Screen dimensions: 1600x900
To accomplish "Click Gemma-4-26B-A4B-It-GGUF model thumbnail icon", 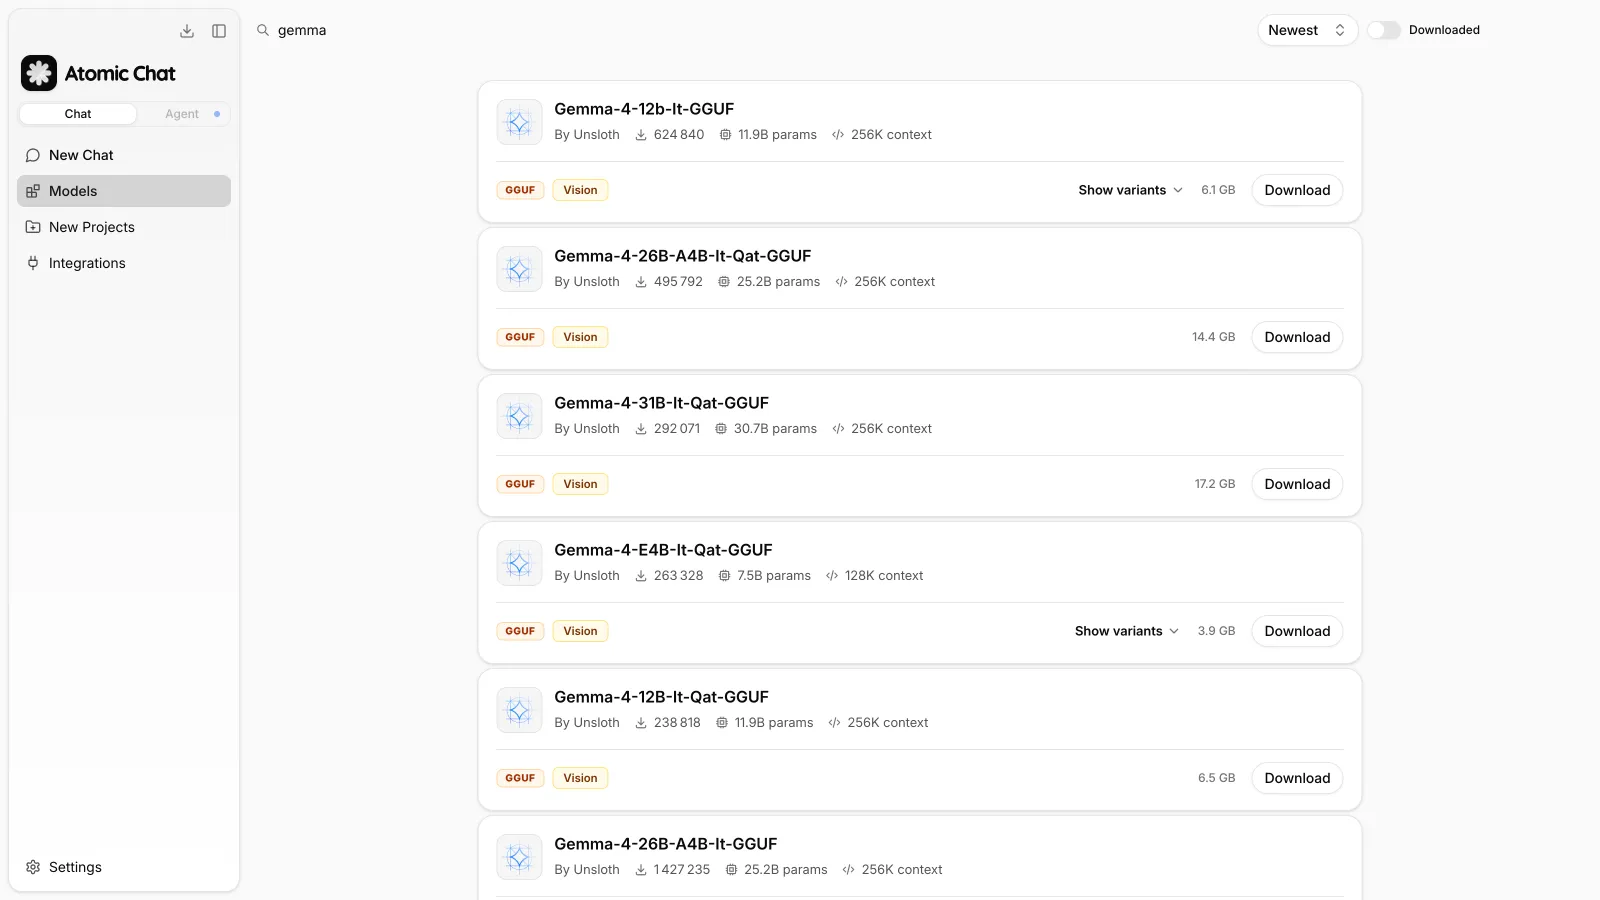I will pos(519,857).
